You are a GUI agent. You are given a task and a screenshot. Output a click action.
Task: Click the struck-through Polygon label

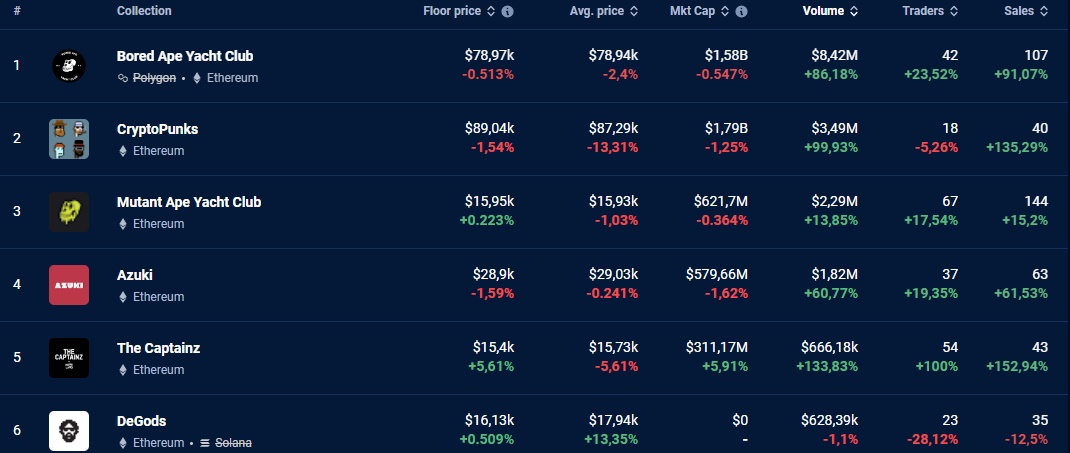coord(154,78)
